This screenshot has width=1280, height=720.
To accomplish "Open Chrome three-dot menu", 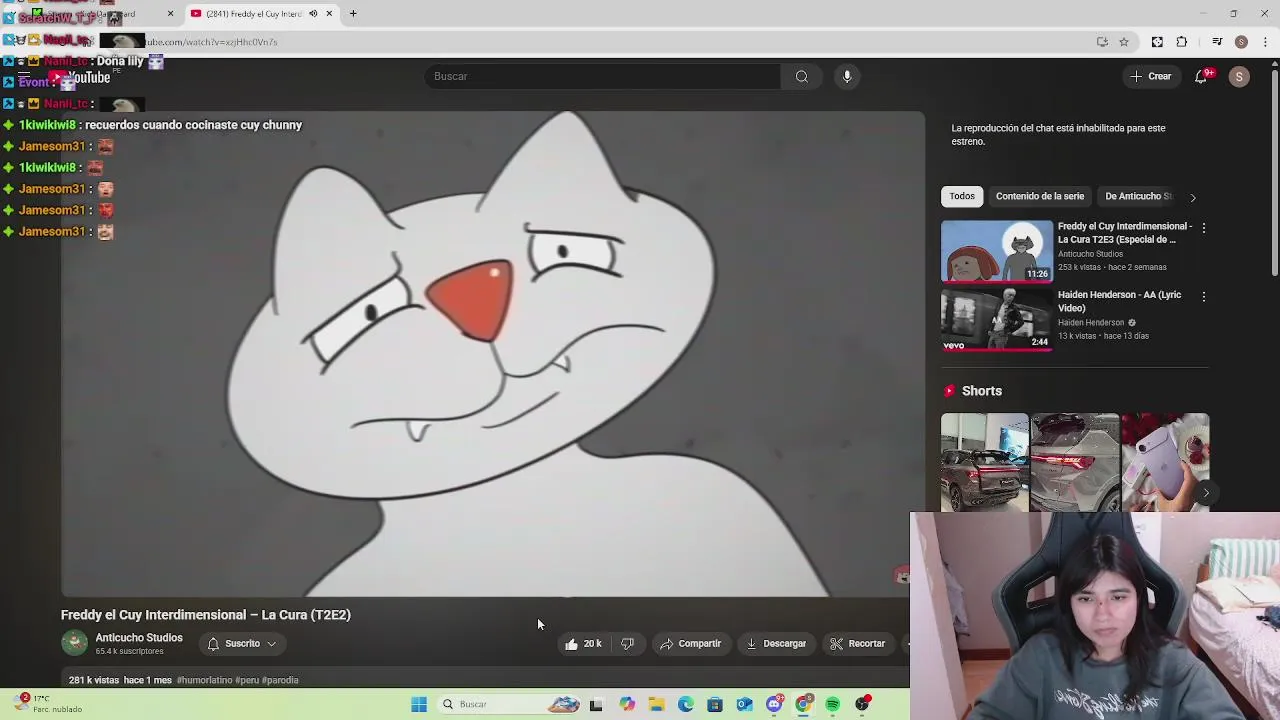I will pos(1266,42).
